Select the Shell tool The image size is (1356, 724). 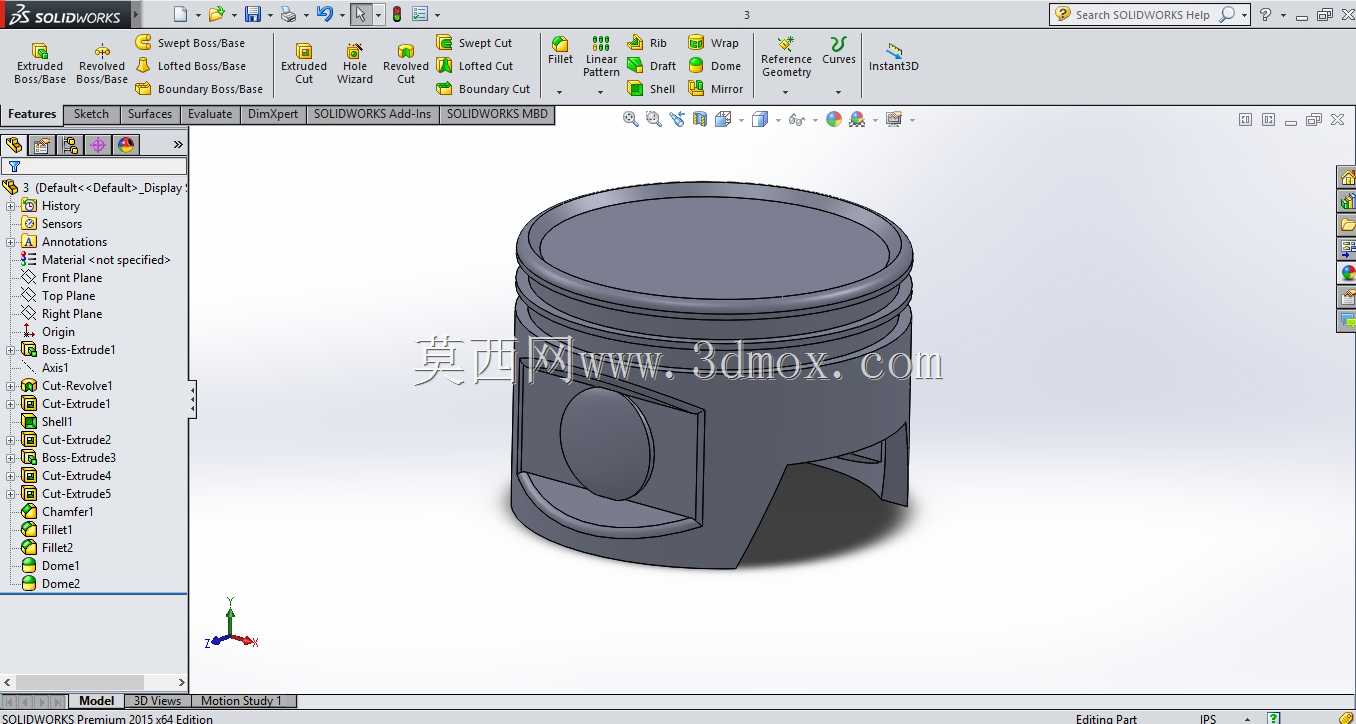click(651, 89)
